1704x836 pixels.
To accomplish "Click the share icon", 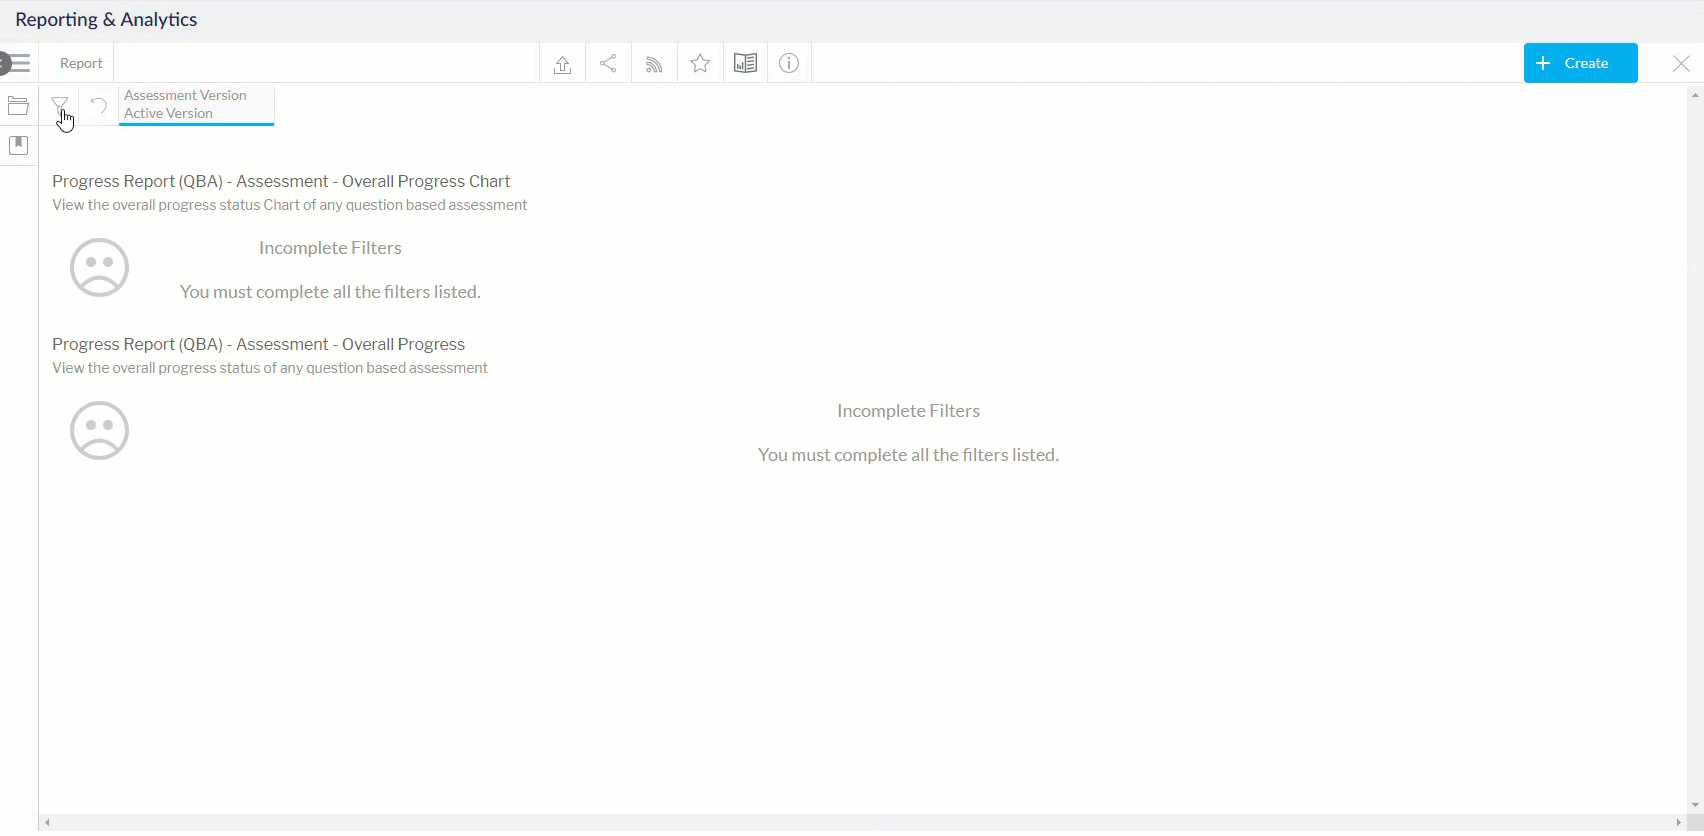I will [x=608, y=64].
